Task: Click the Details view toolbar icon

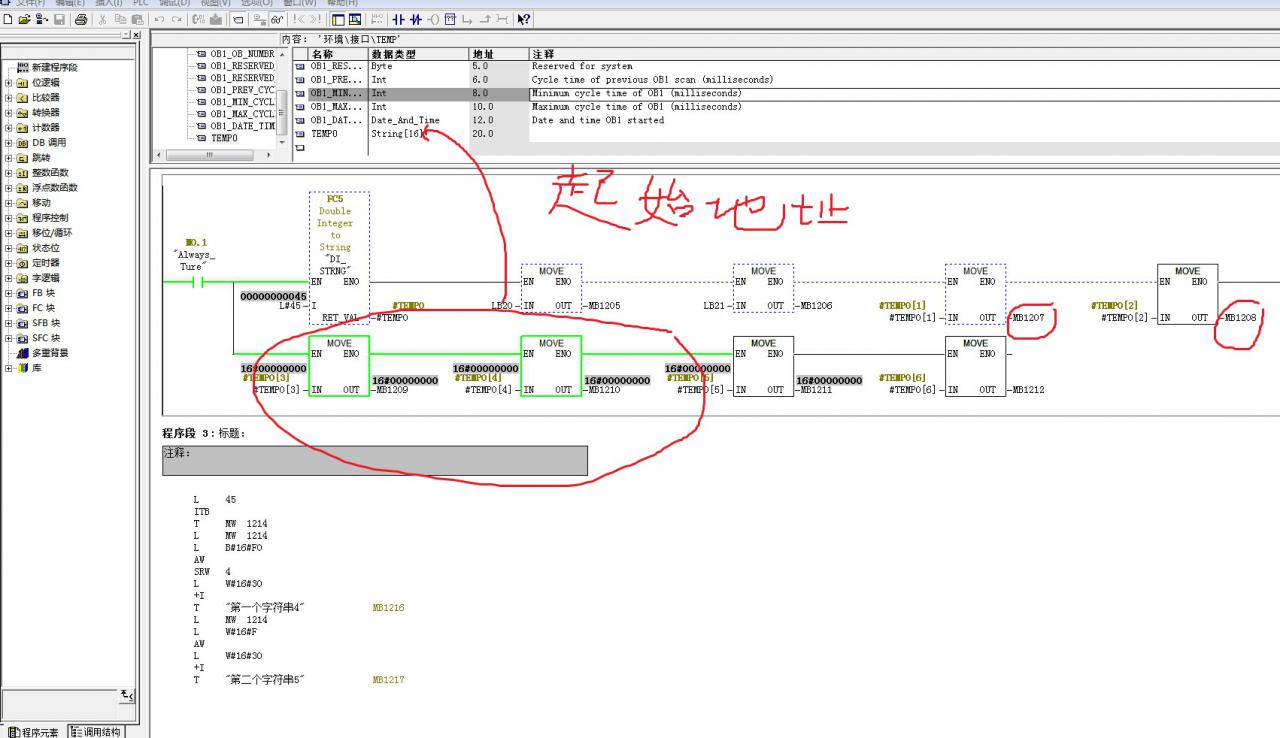Action: point(354,20)
